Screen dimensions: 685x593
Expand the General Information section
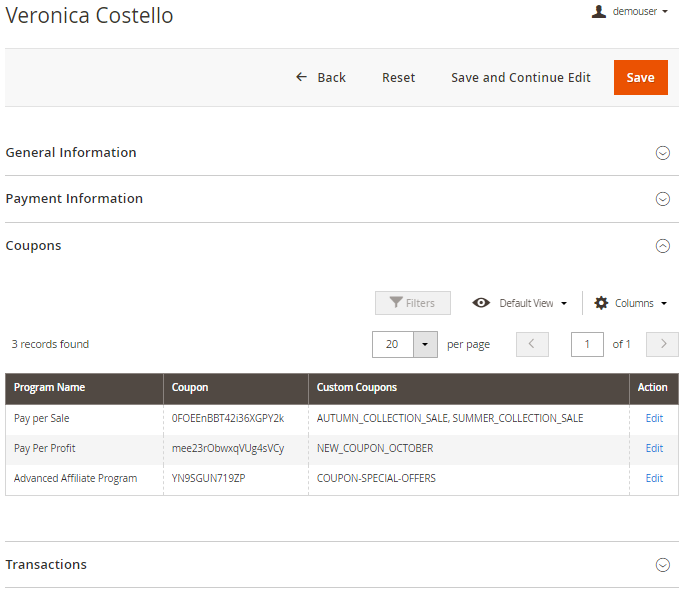pyautogui.click(x=662, y=153)
